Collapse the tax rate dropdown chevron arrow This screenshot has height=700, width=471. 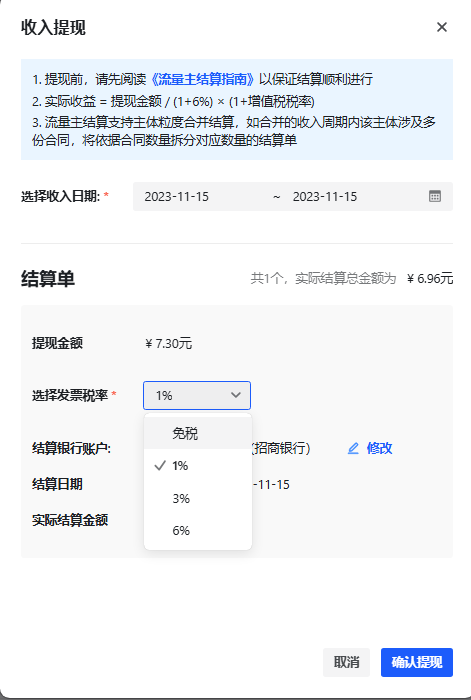(236, 395)
